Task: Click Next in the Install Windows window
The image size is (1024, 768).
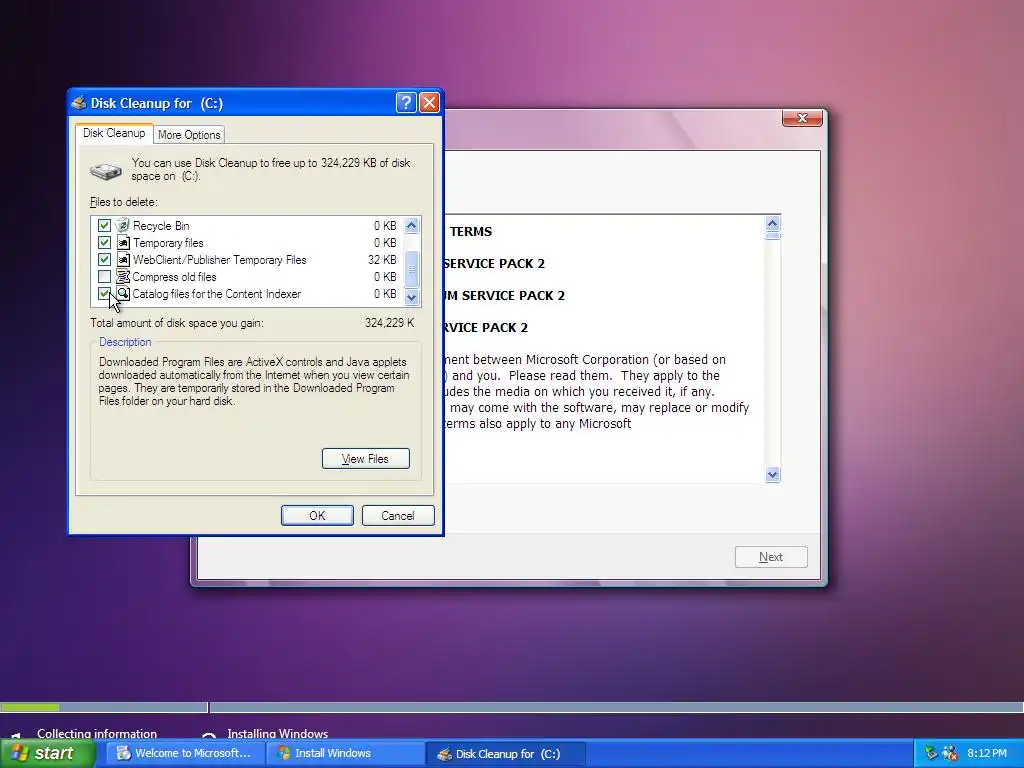Action: (771, 557)
